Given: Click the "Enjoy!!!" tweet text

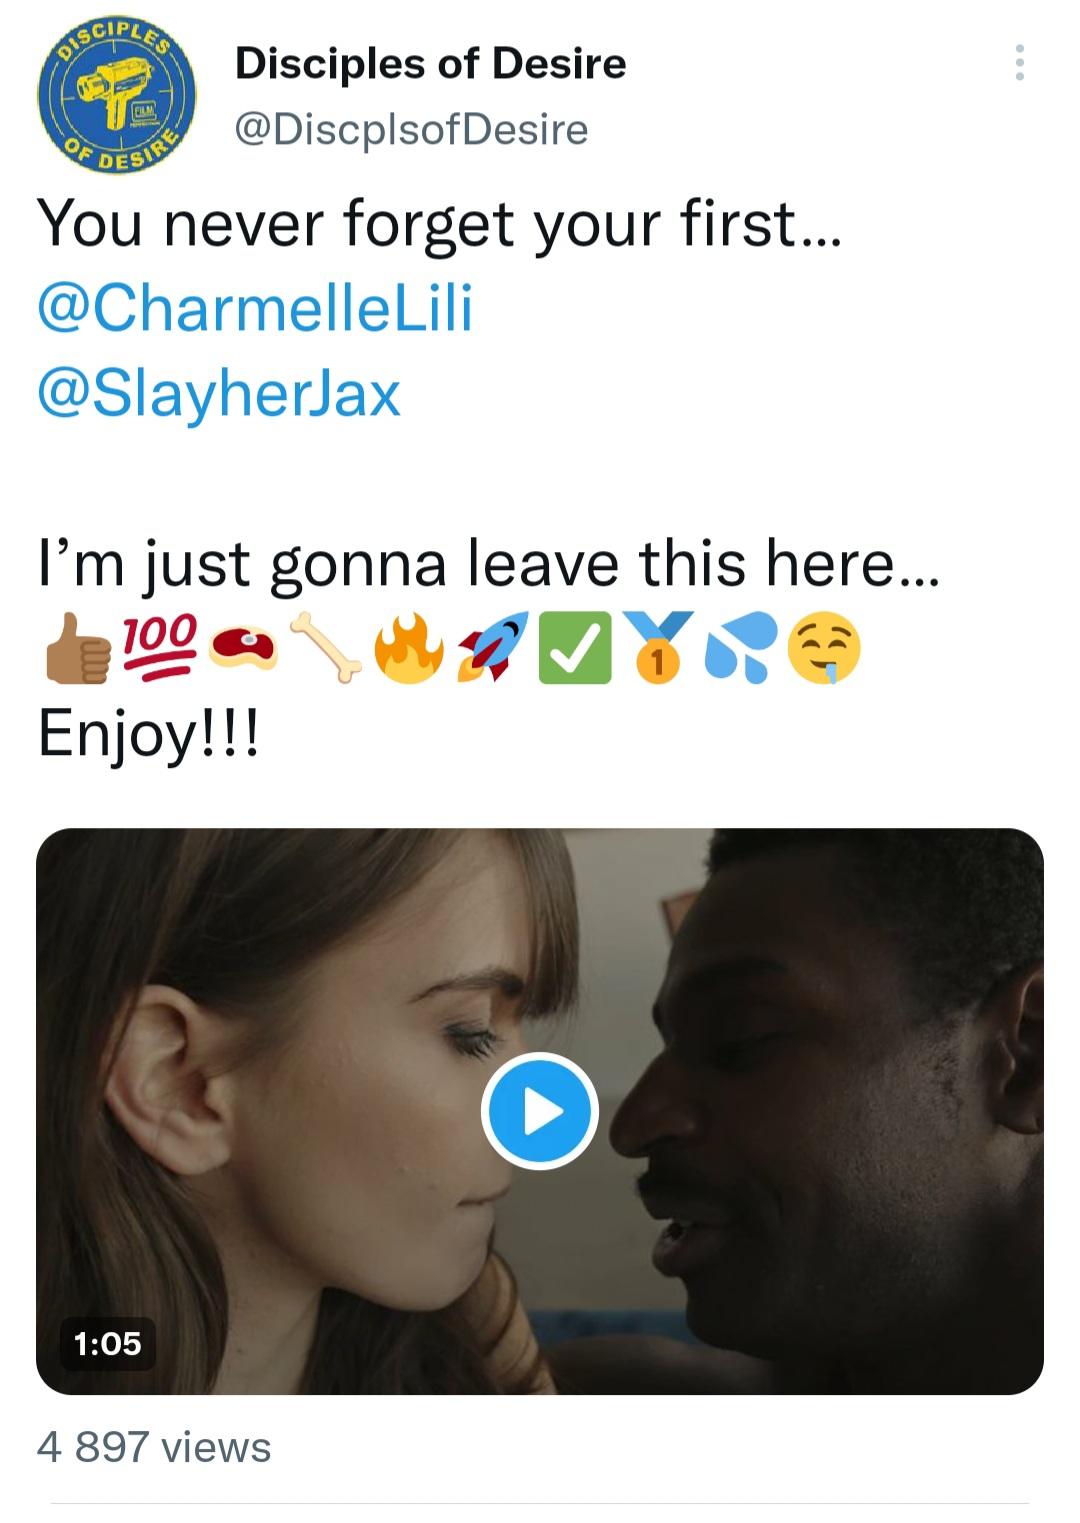Looking at the screenshot, I should 149,733.
